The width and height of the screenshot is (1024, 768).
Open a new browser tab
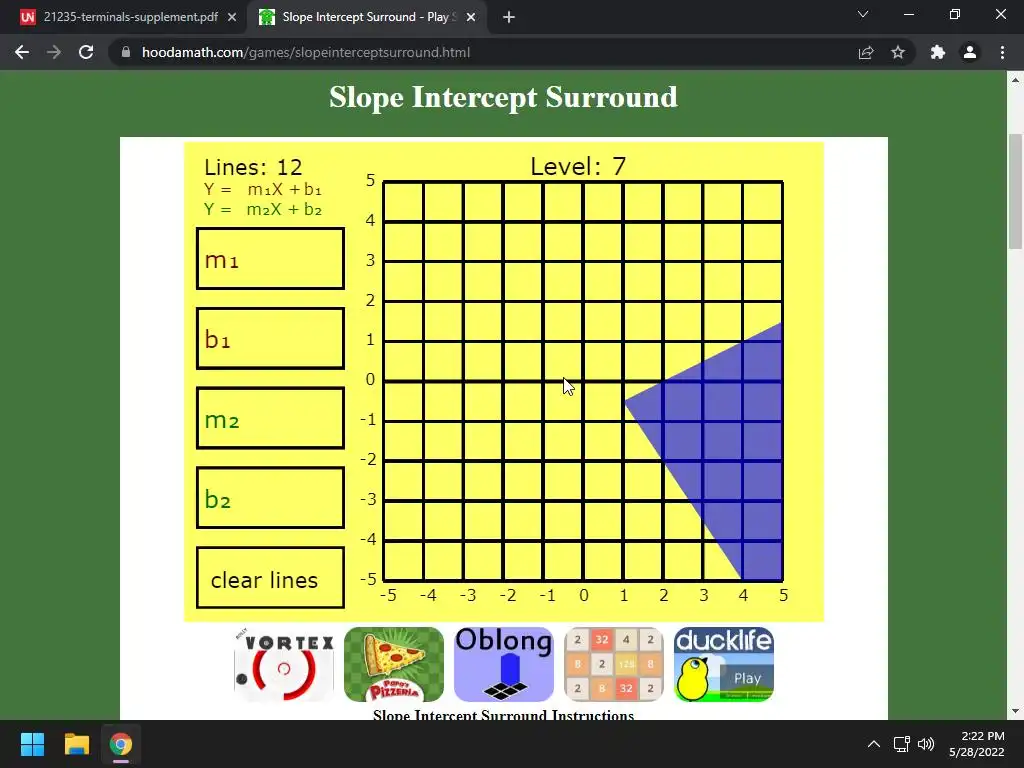[x=509, y=17]
